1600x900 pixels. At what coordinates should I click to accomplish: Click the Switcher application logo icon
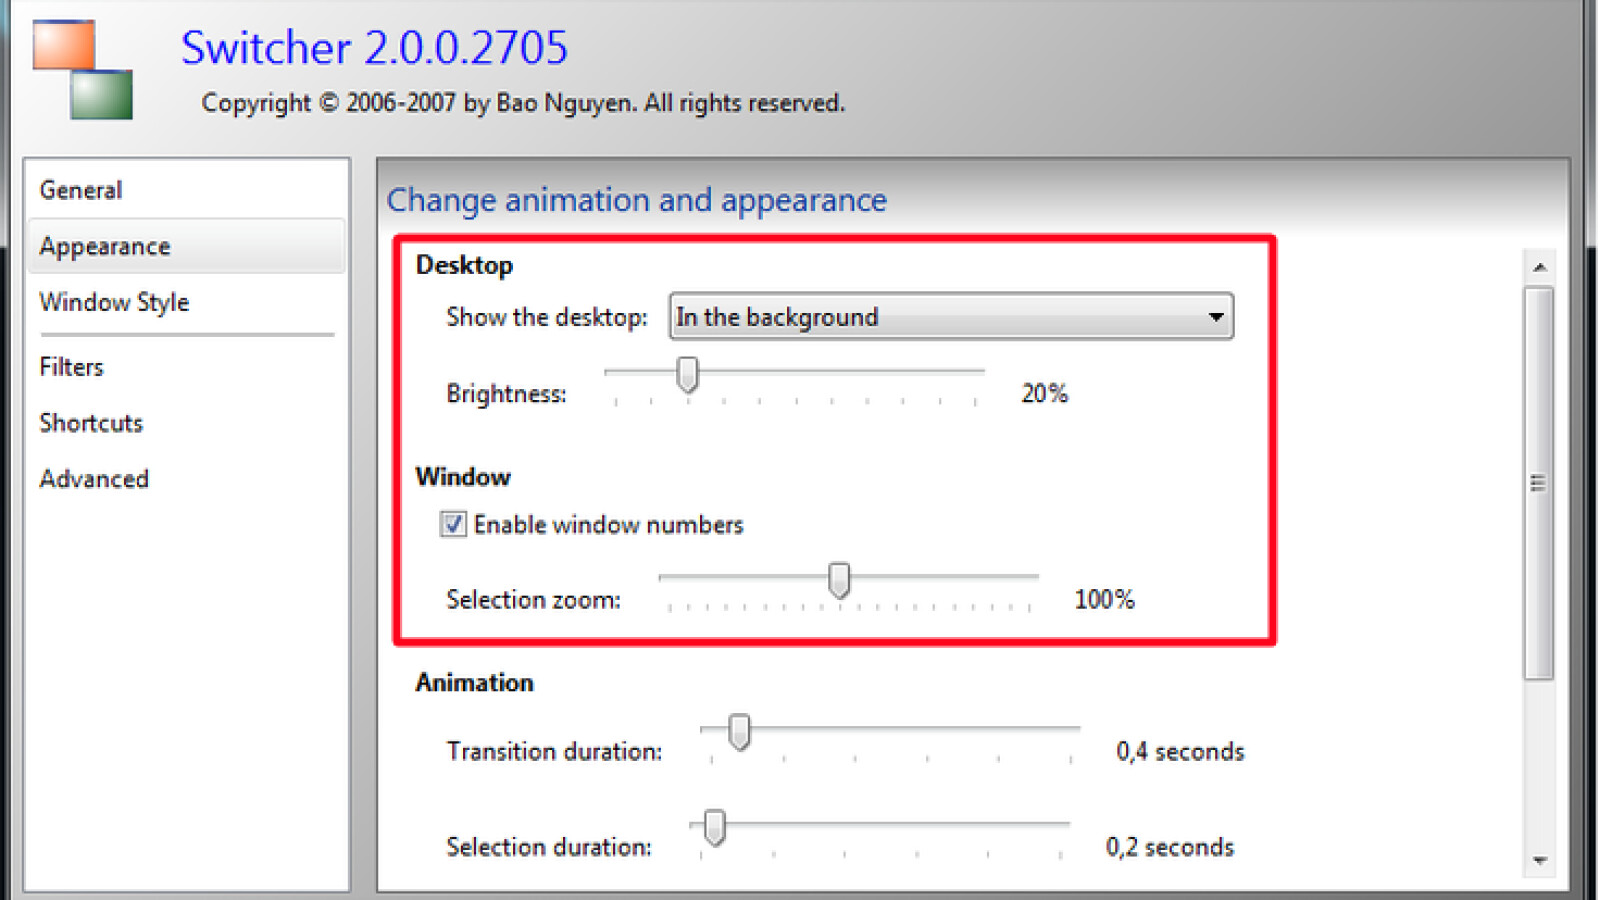[x=82, y=70]
